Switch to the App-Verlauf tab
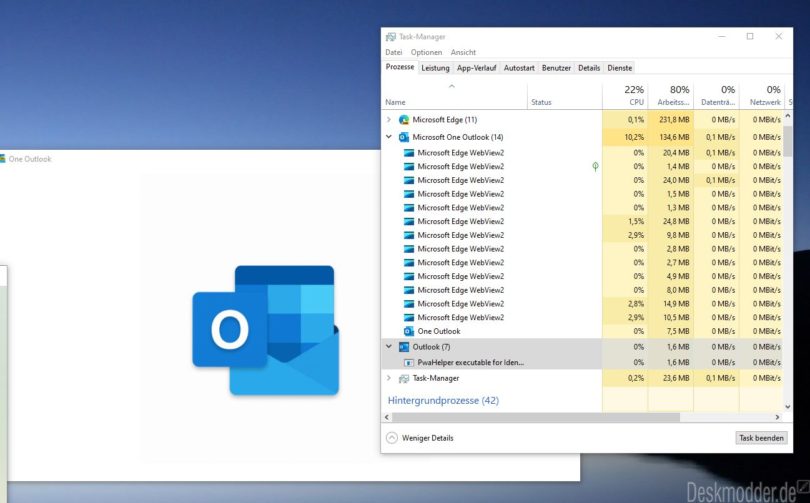This screenshot has width=810, height=503. (x=476, y=68)
